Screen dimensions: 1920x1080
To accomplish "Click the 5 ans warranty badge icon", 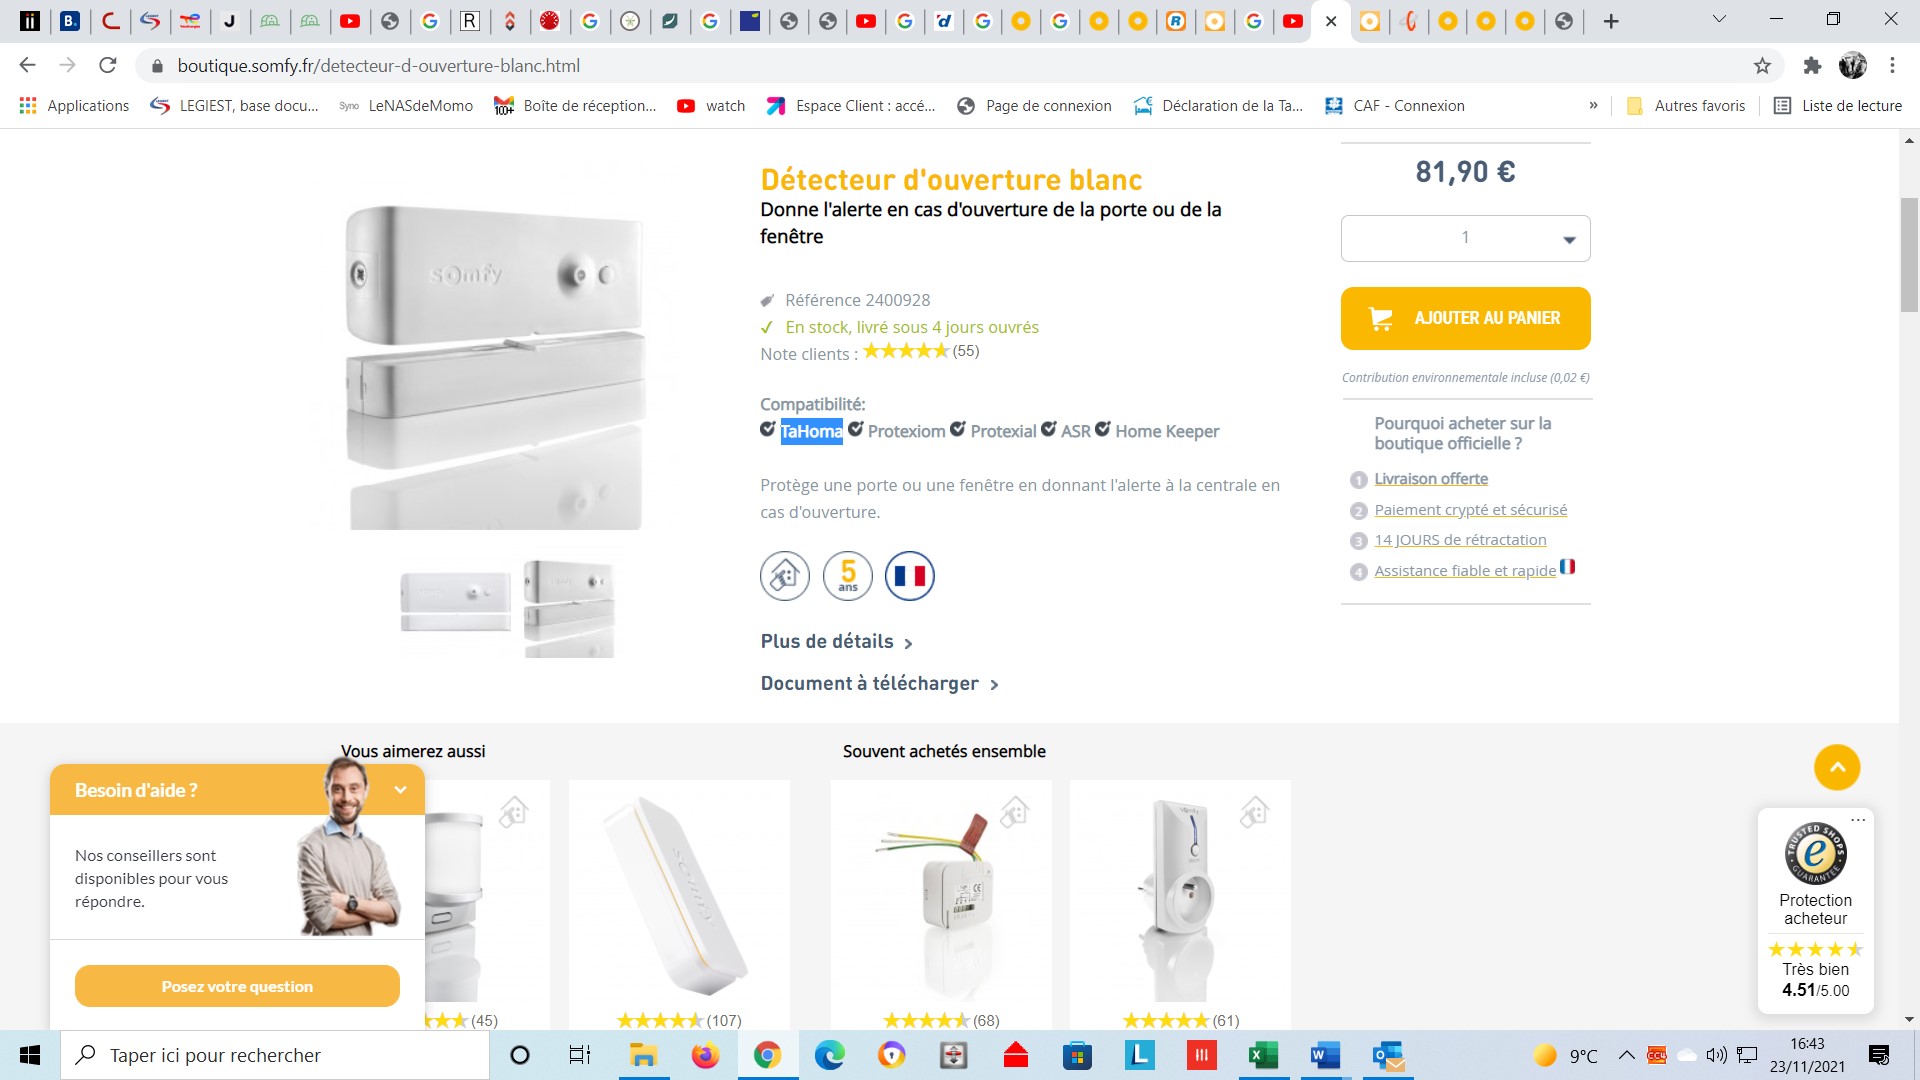I will pyautogui.click(x=847, y=576).
